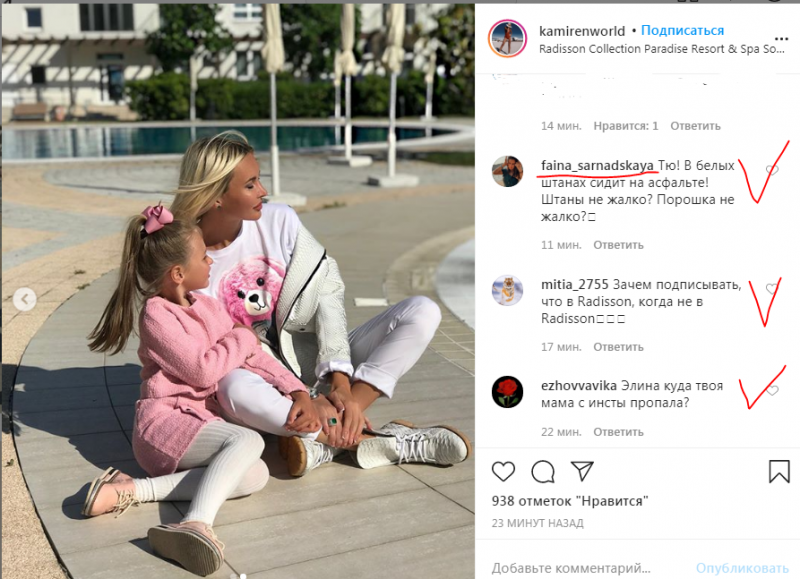
Task: Go to previous photo with left arrow
Action: point(24,299)
